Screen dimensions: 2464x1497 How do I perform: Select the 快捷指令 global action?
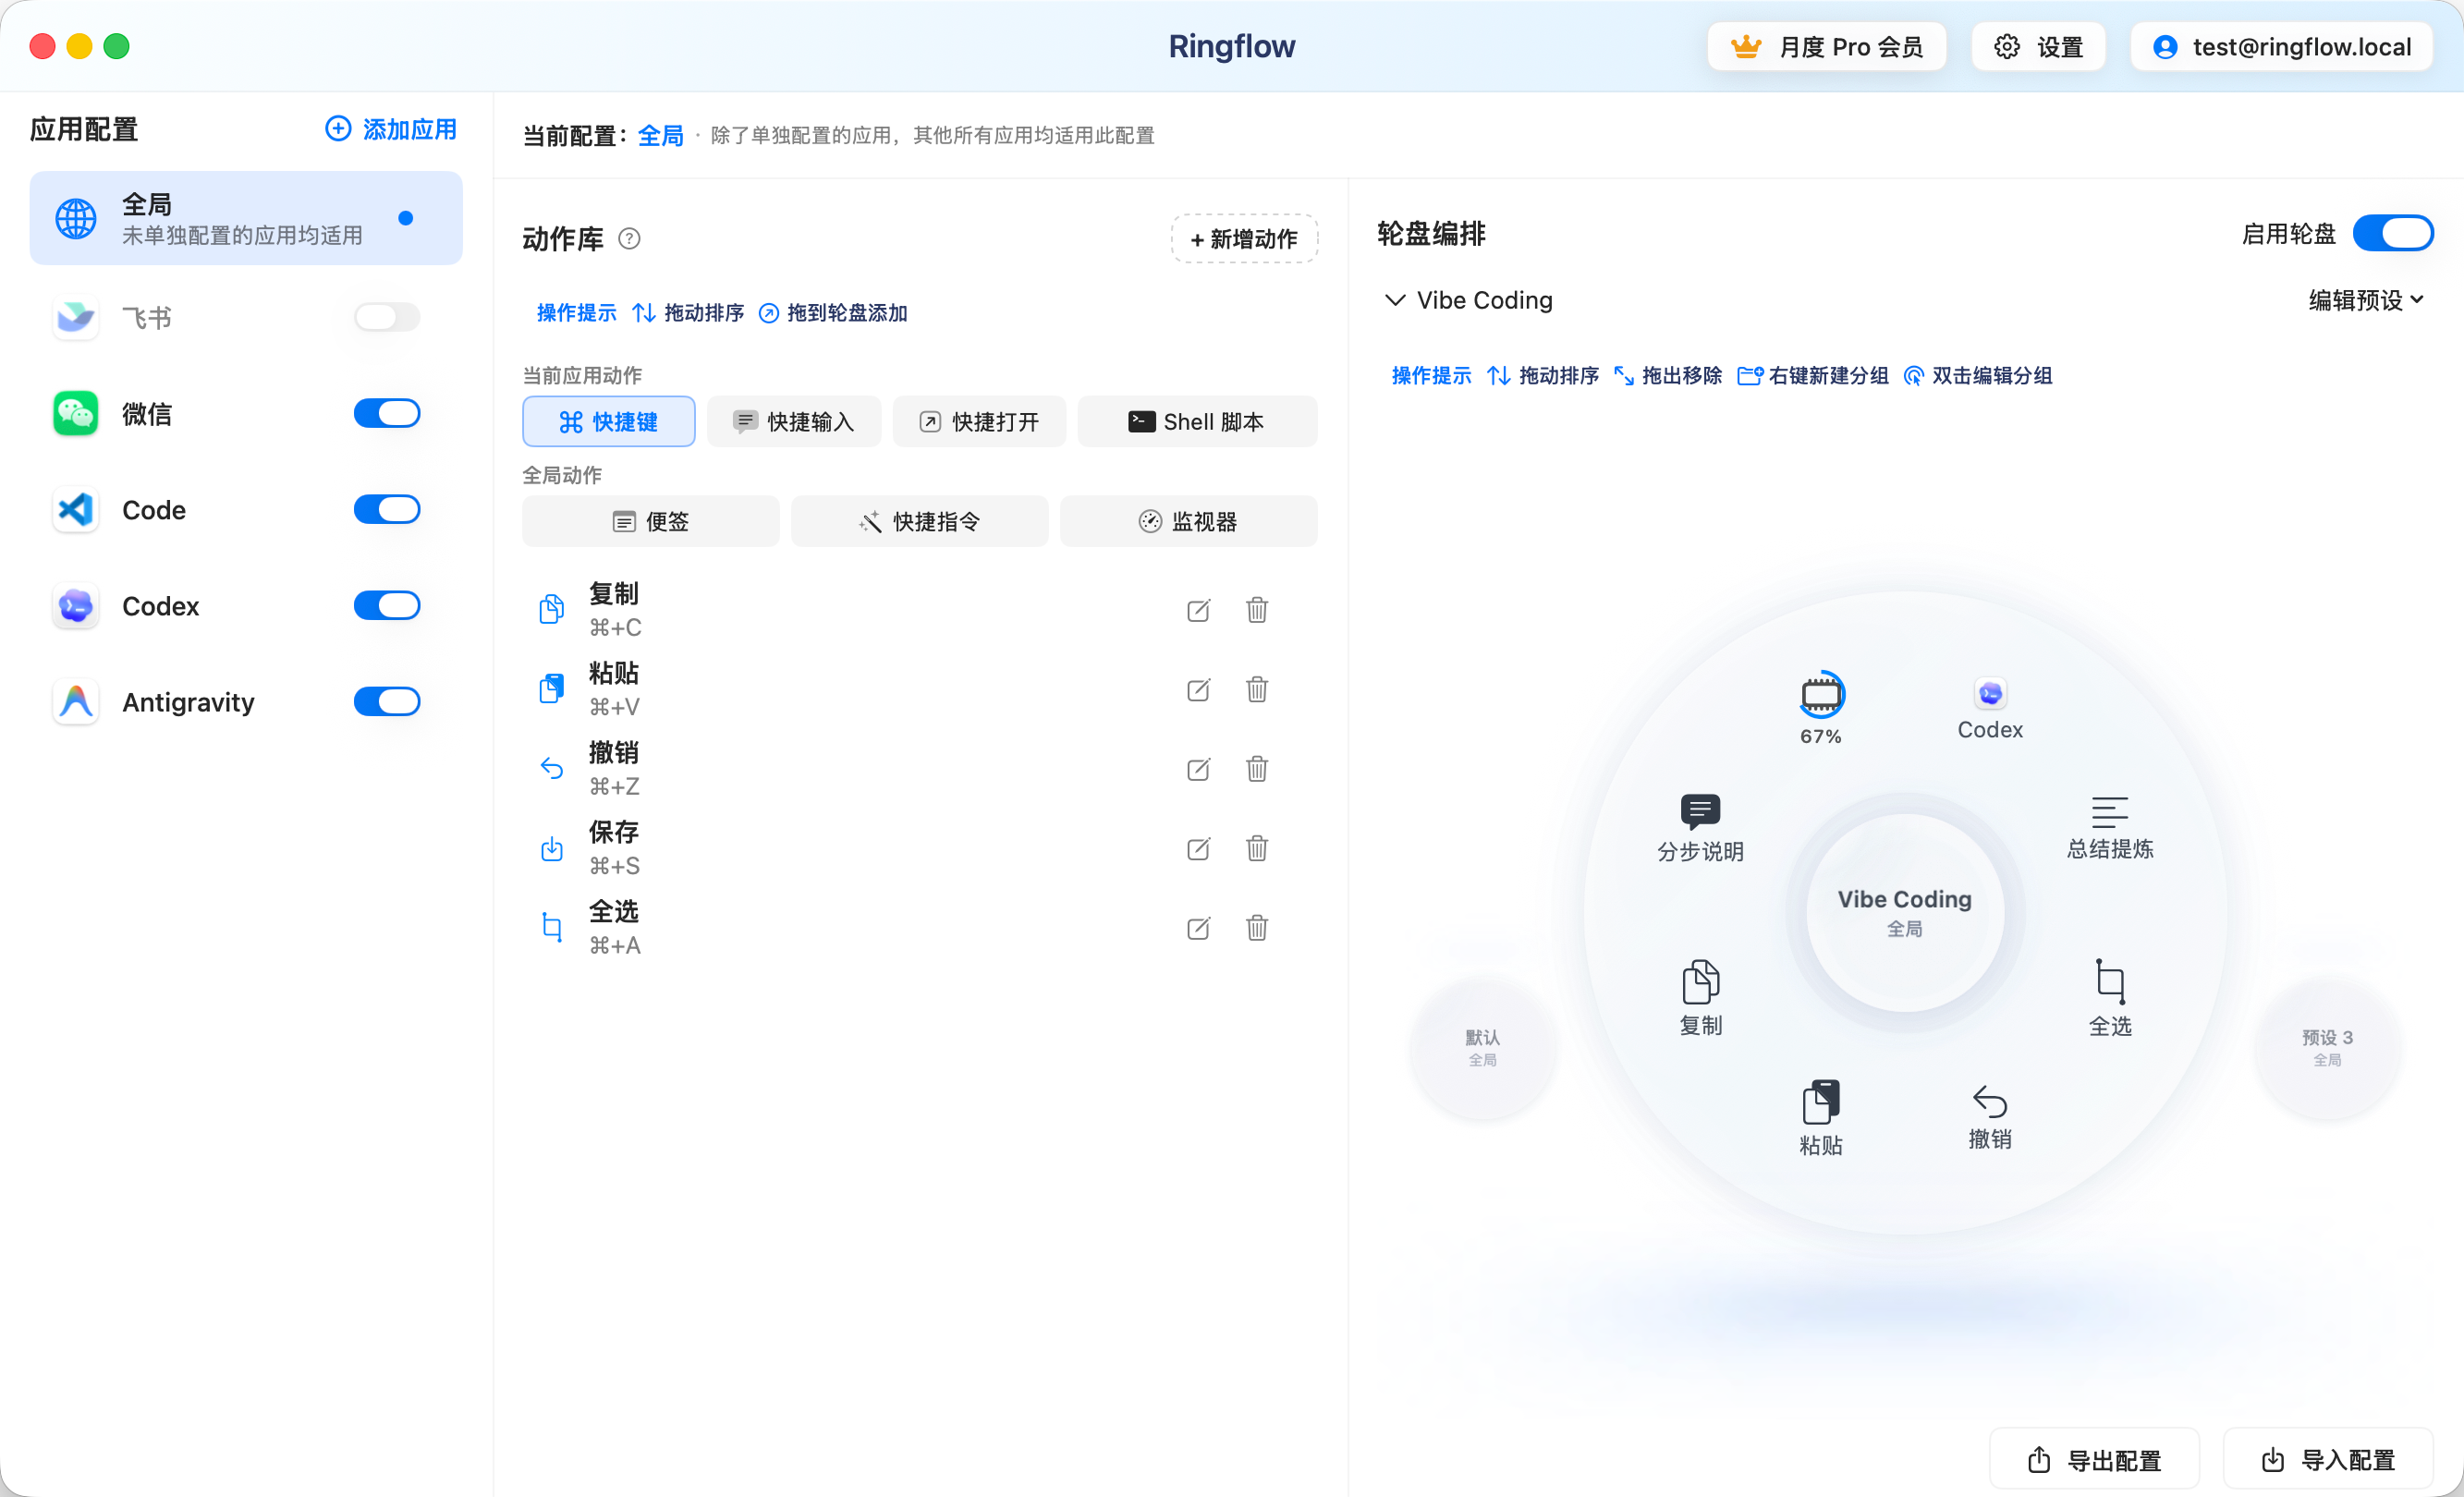click(x=920, y=521)
